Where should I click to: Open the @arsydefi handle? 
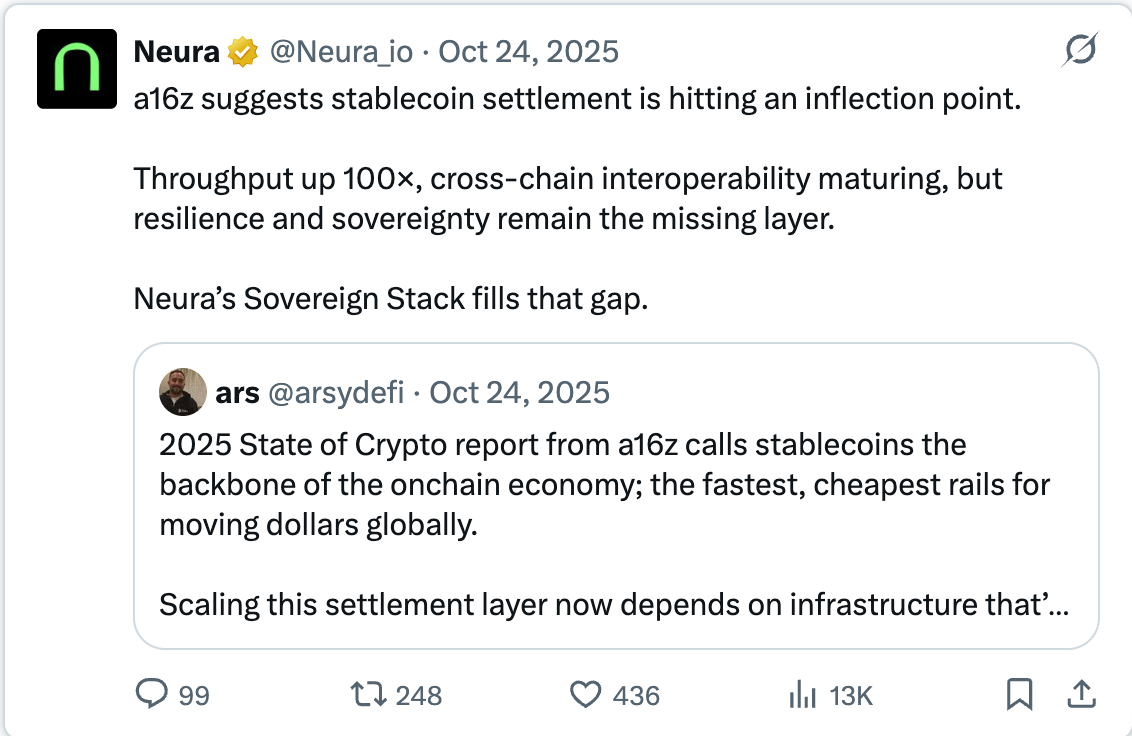click(336, 393)
